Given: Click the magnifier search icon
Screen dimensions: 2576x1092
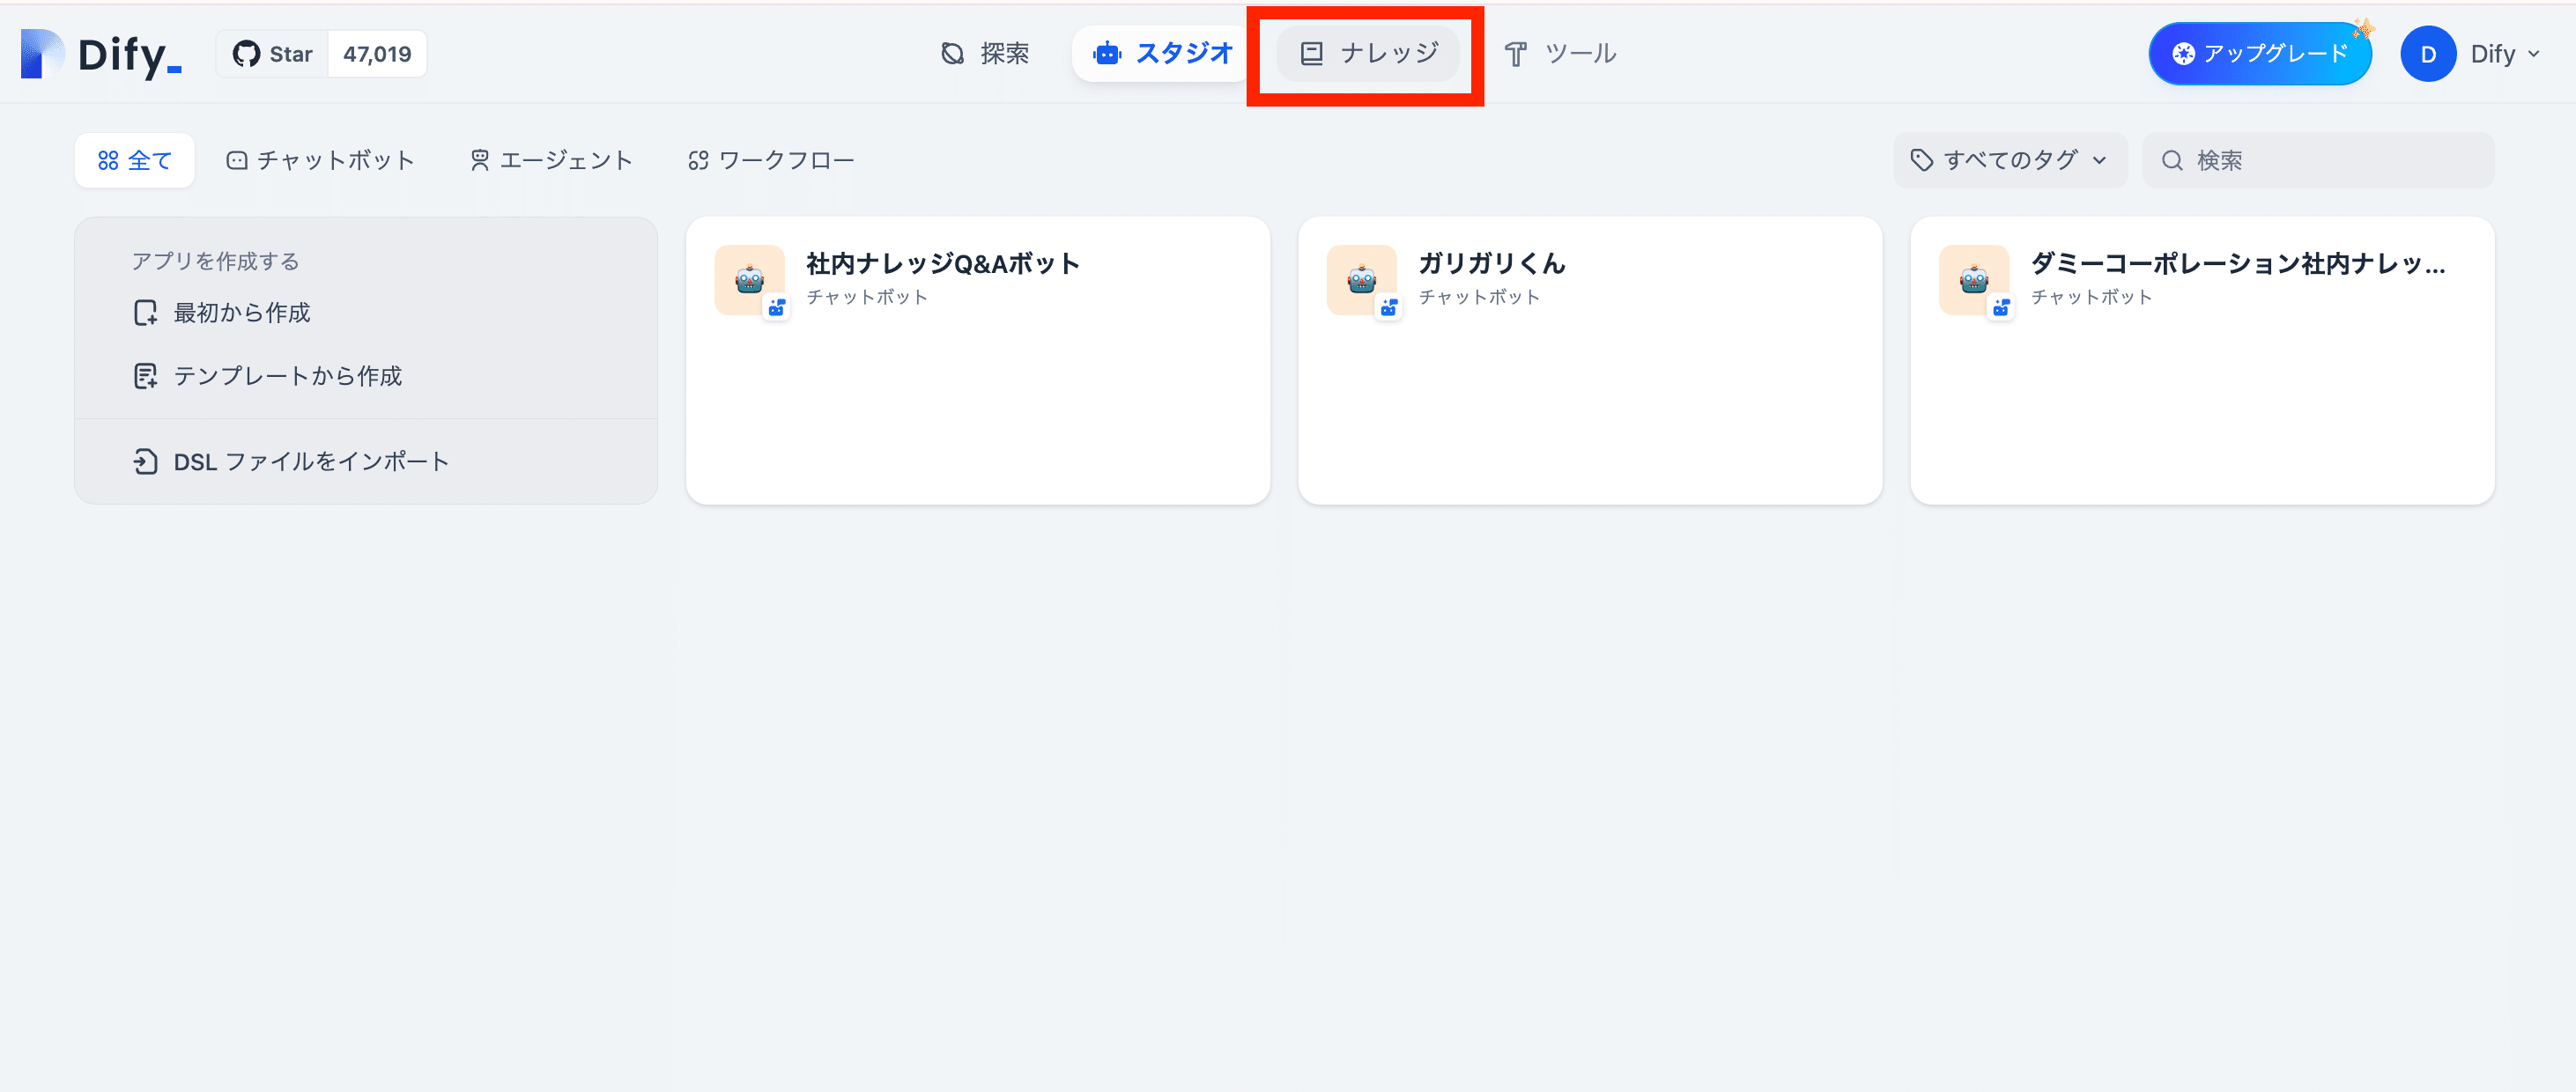Looking at the screenshot, I should 2172,160.
